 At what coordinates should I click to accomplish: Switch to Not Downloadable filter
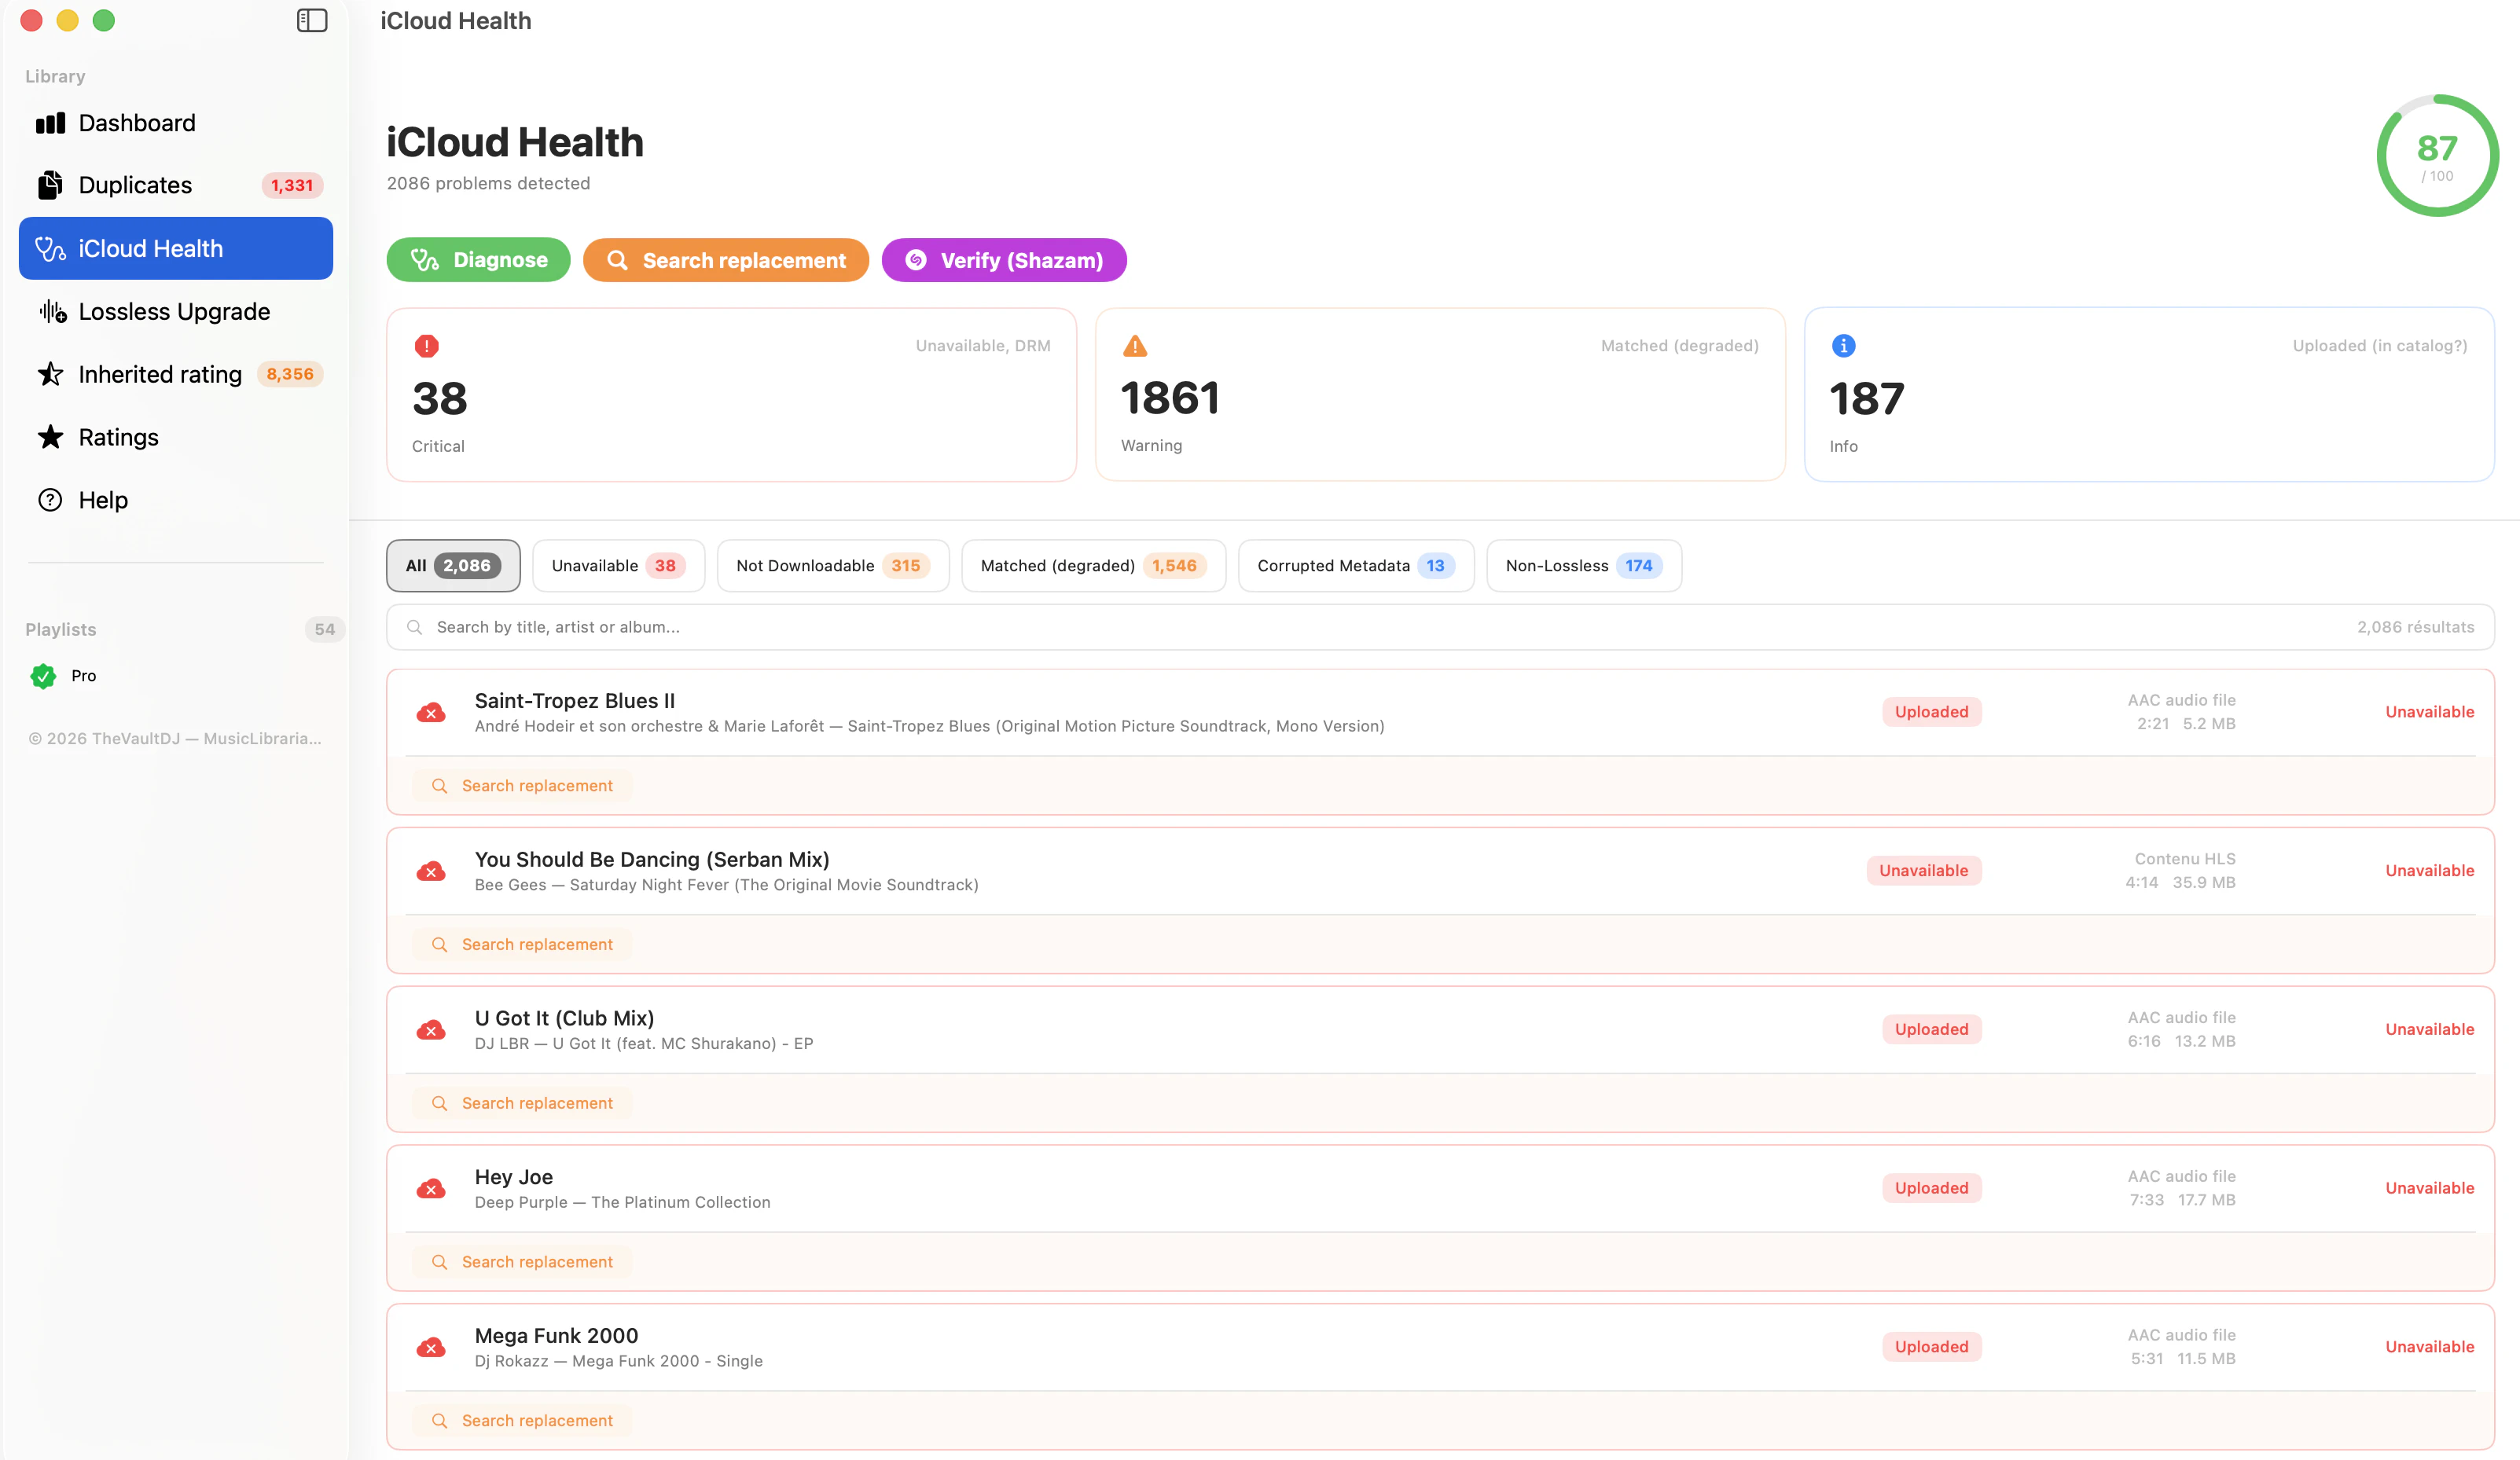832,566
